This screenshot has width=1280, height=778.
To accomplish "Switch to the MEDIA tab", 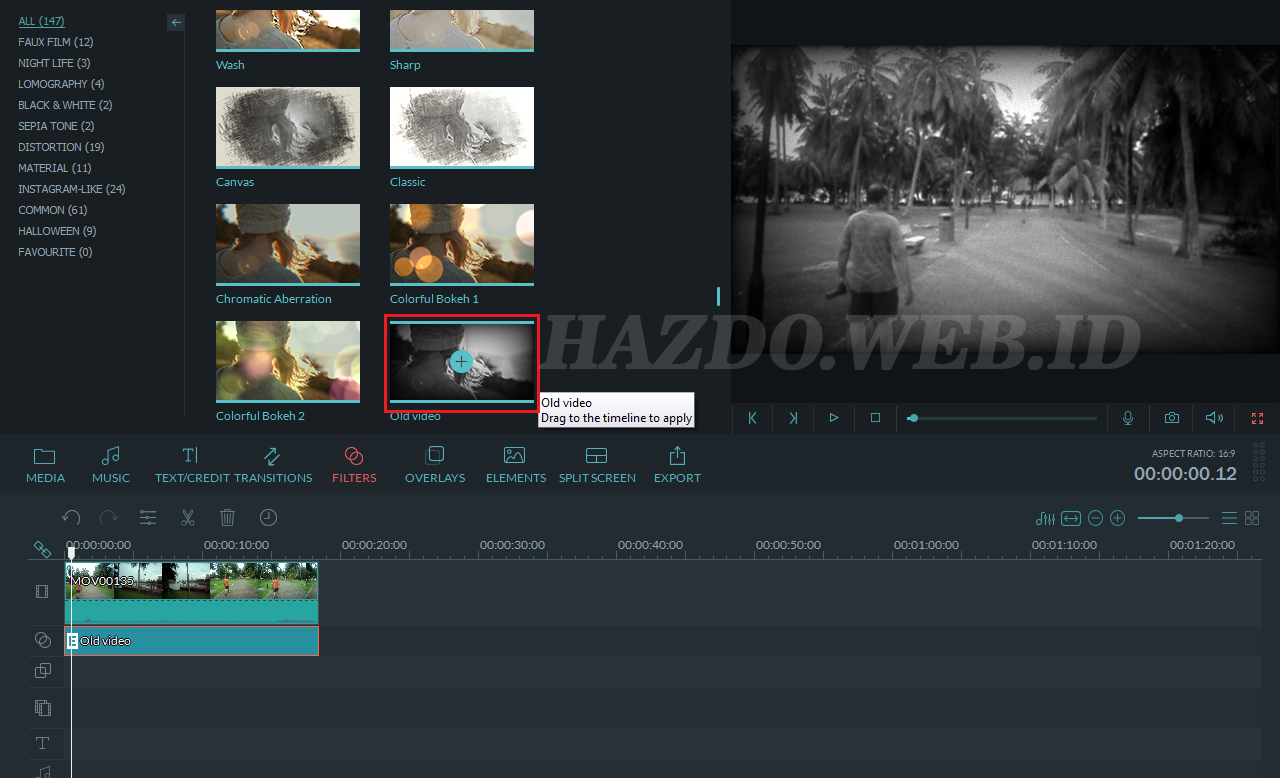I will pyautogui.click(x=45, y=465).
